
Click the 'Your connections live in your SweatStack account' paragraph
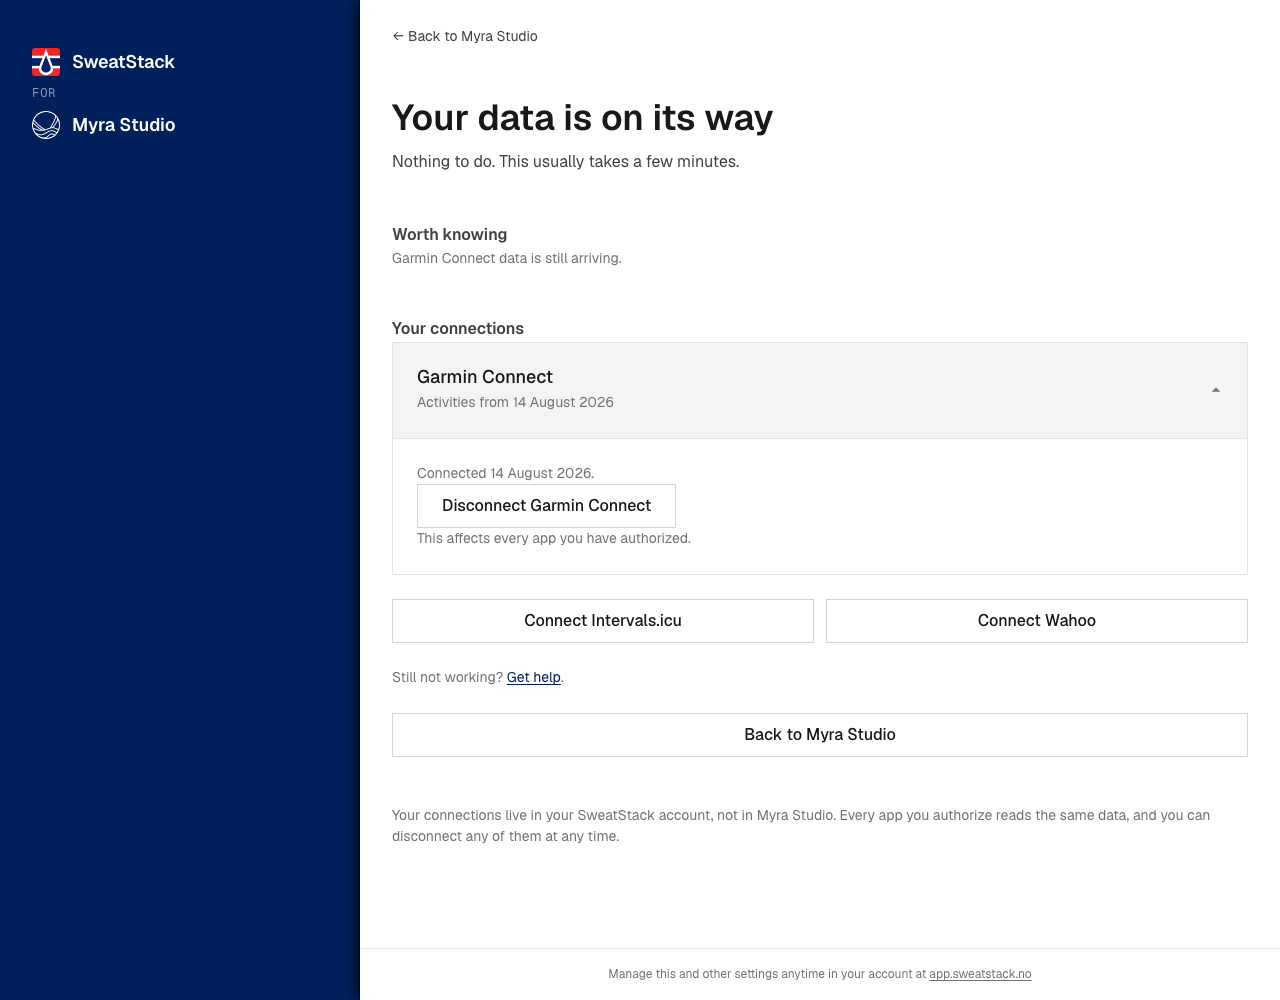801,826
